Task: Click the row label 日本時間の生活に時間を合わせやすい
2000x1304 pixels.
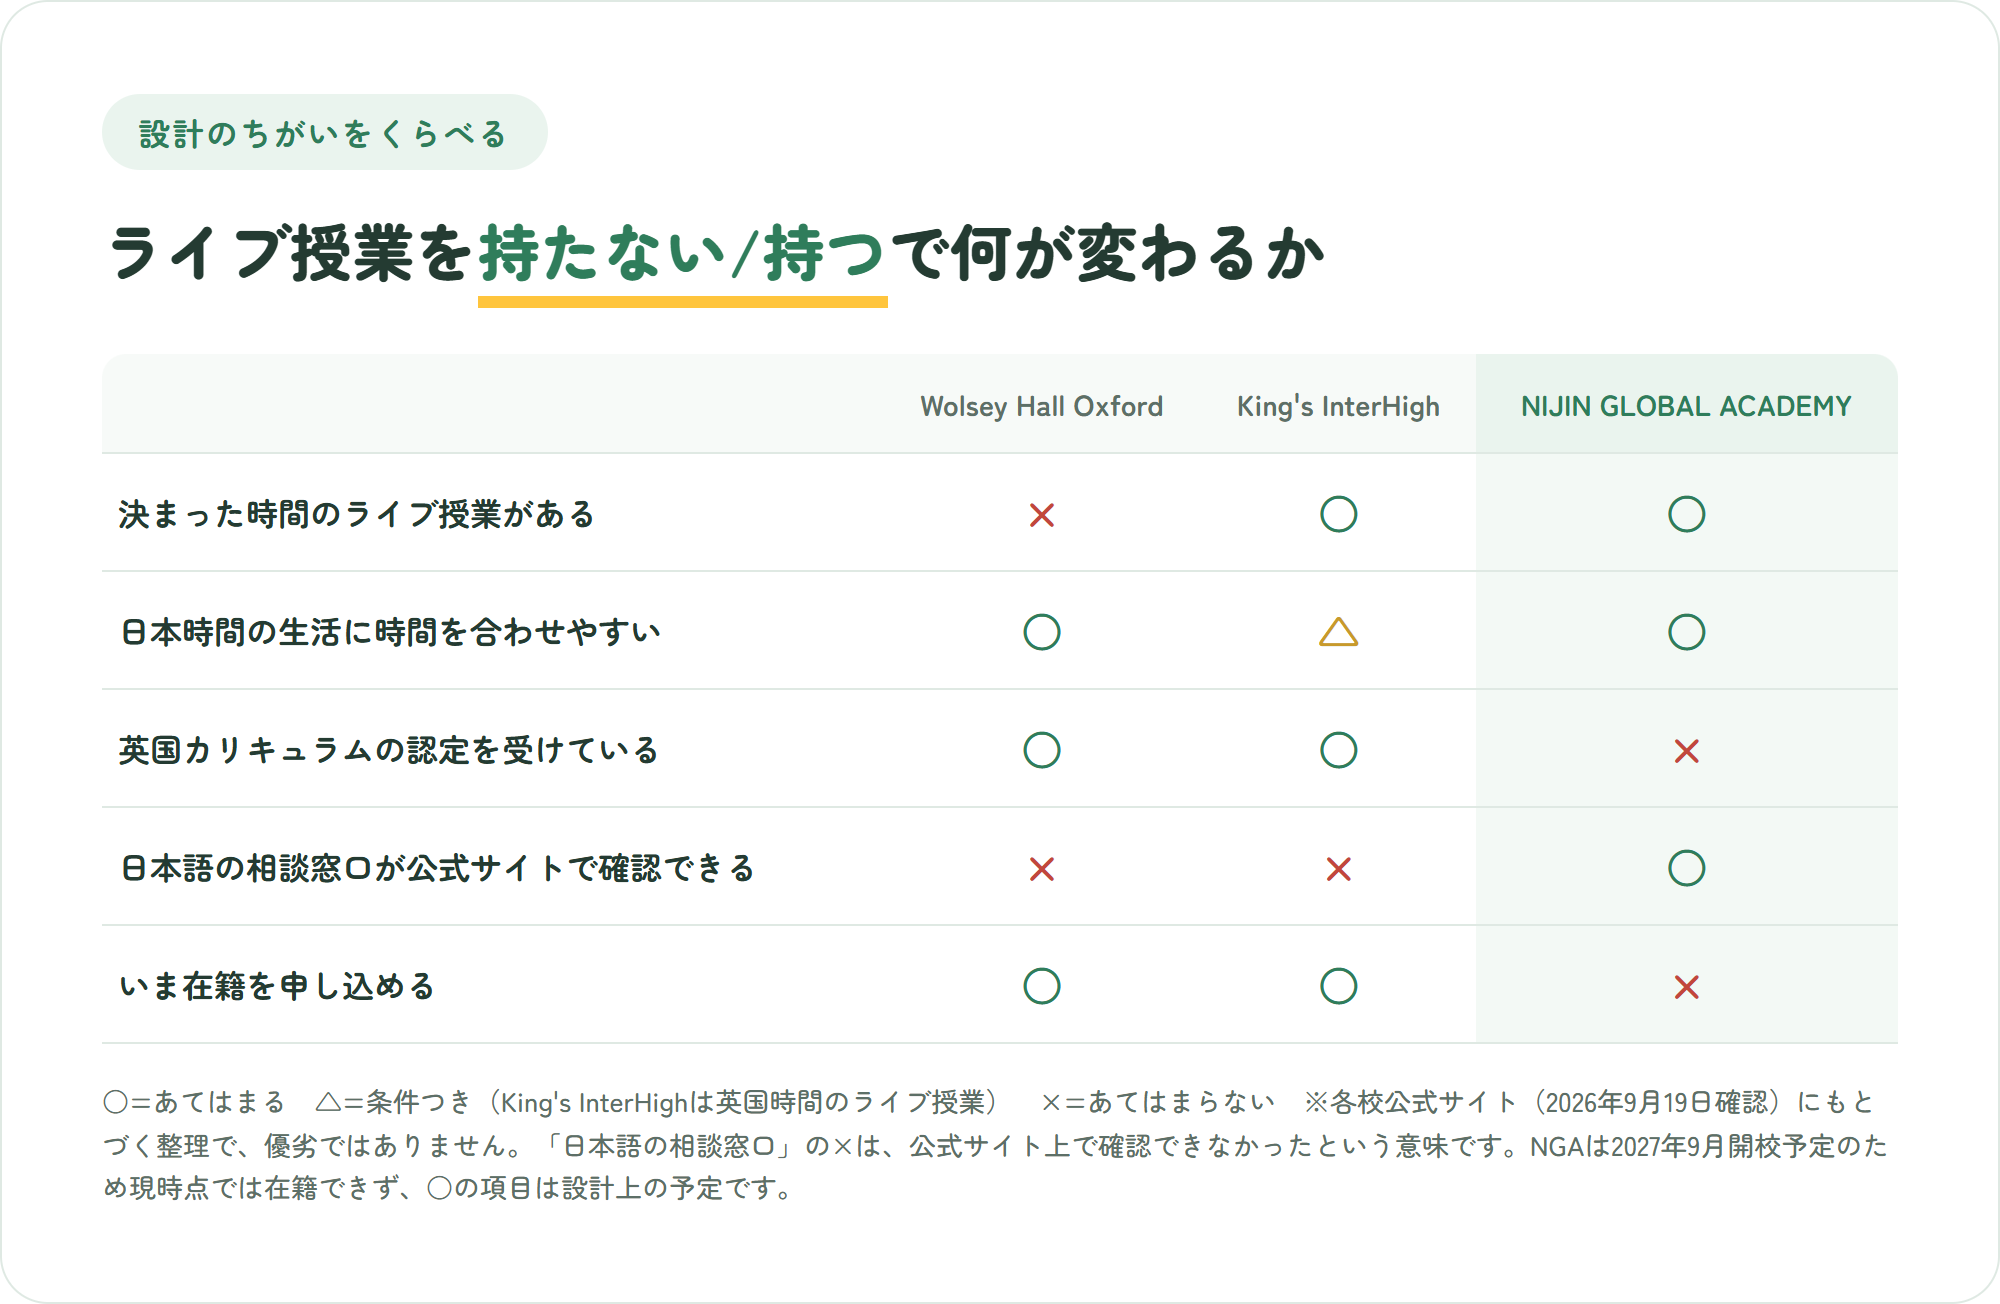Action: pyautogui.click(x=390, y=632)
